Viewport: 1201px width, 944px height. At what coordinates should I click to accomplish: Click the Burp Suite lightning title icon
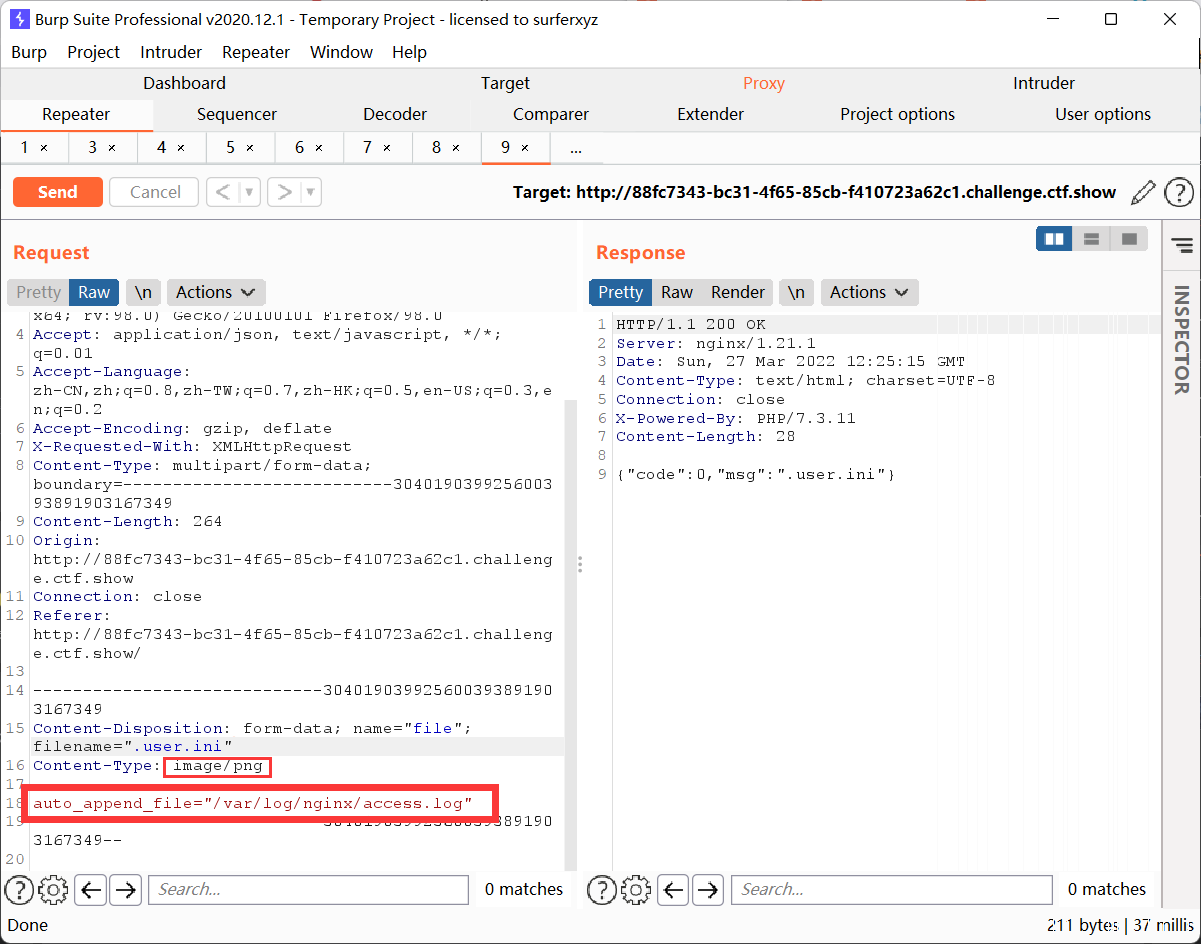pos(19,19)
